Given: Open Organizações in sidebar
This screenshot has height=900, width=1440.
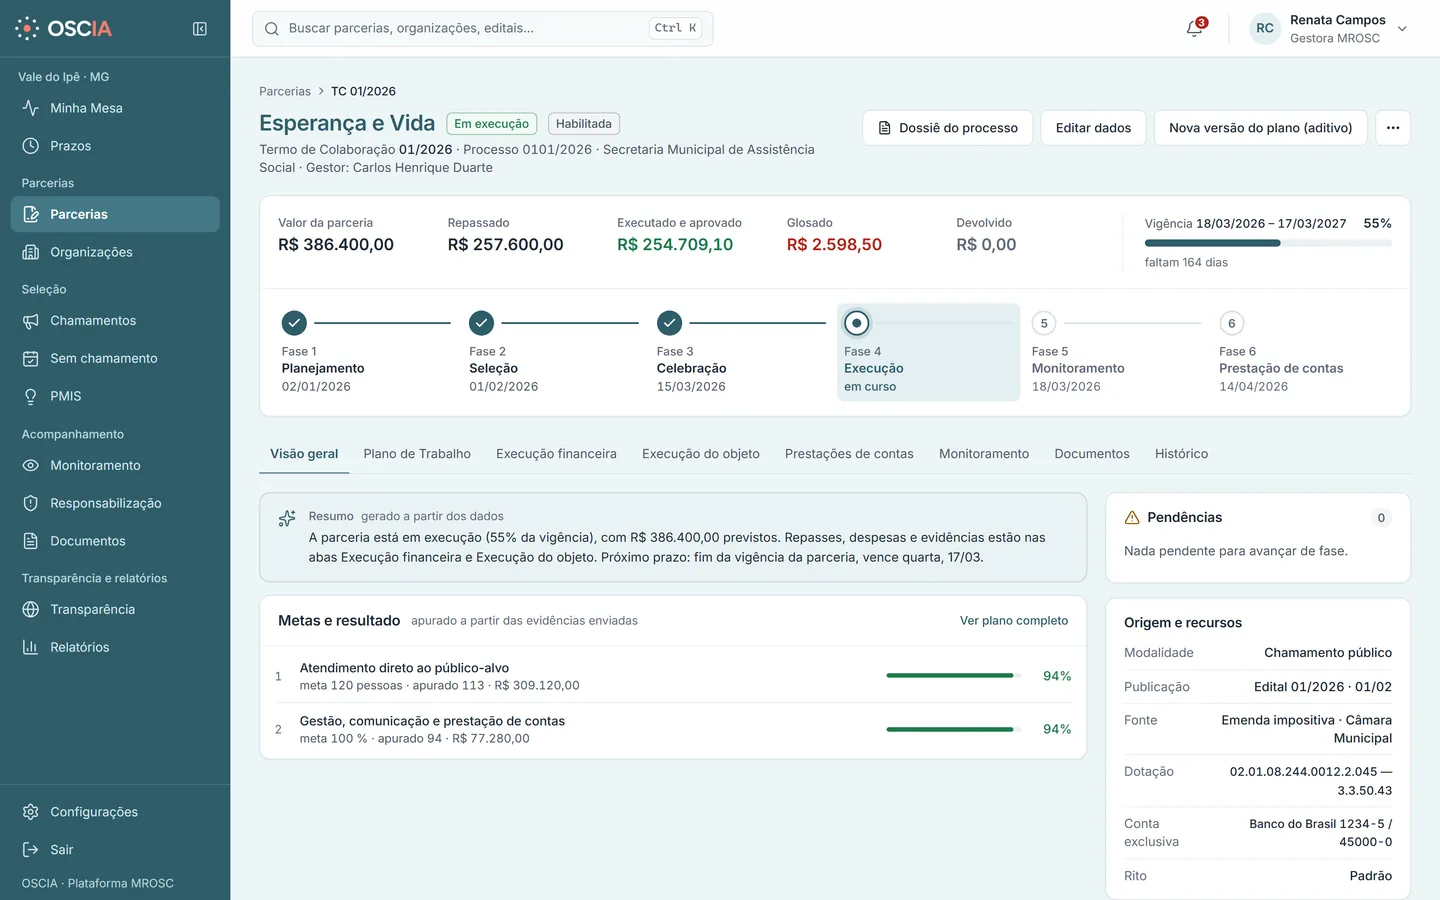Looking at the screenshot, I should tap(115, 252).
